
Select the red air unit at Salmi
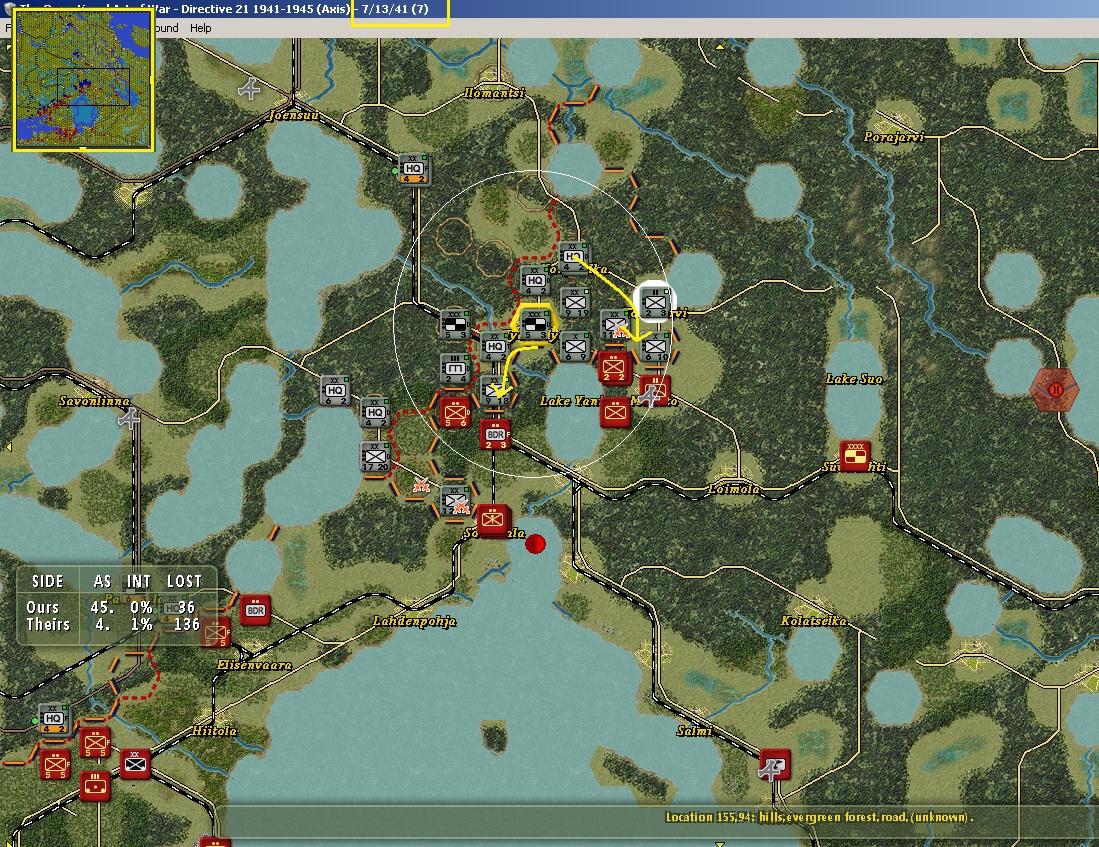click(775, 765)
